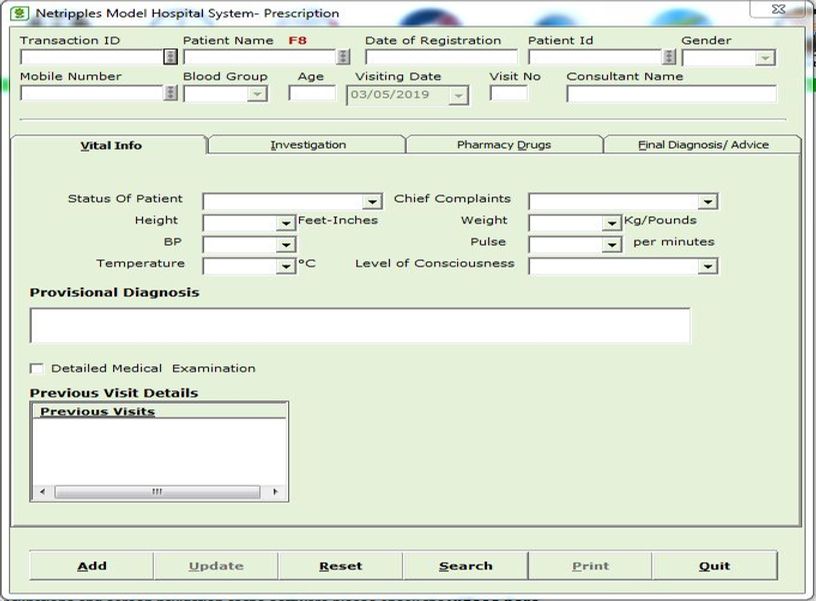Focus the Consultant Name field
This screenshot has width=816, height=601.
[671, 94]
